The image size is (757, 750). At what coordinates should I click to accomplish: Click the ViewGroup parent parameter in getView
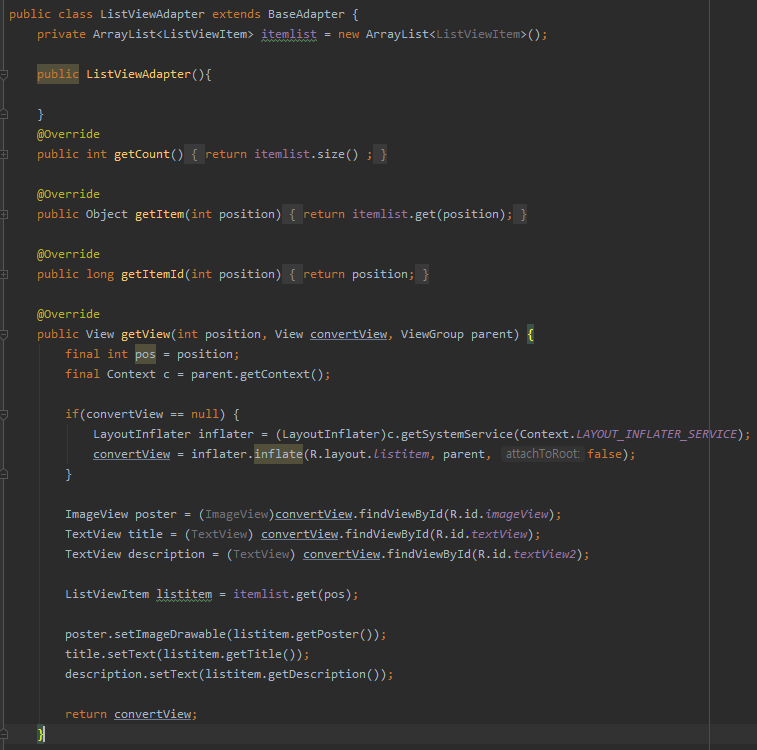click(x=456, y=334)
